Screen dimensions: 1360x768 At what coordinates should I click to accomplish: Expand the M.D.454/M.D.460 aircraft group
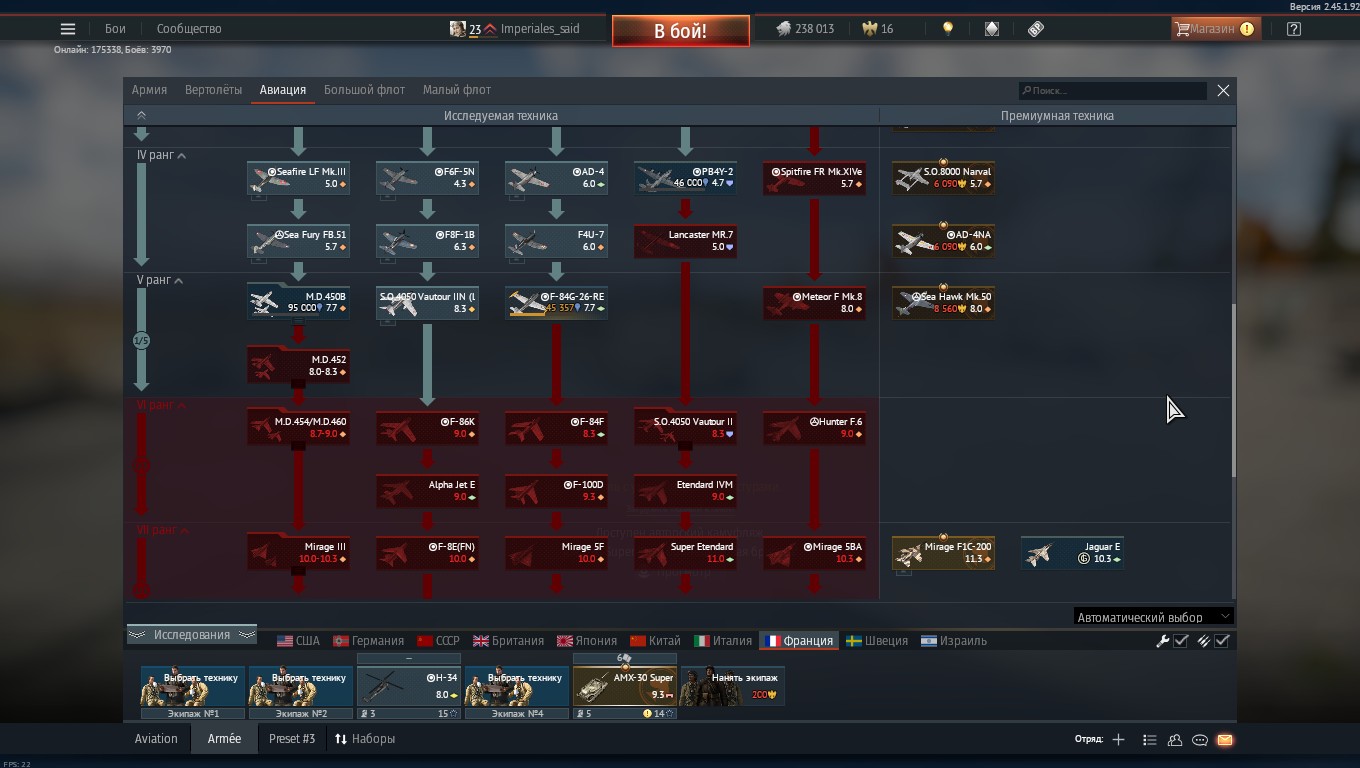298,428
